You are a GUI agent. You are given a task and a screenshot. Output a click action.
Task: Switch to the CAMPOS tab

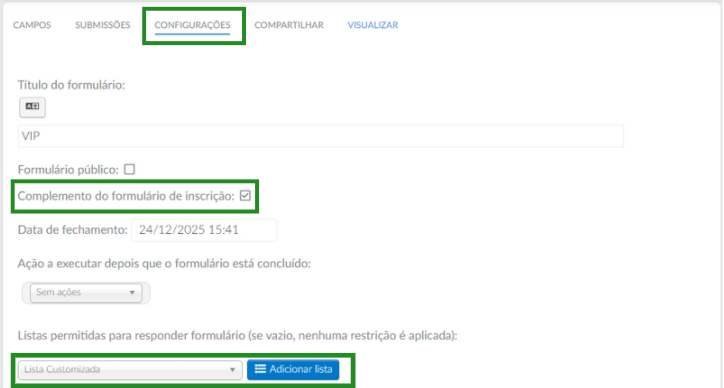click(32, 25)
